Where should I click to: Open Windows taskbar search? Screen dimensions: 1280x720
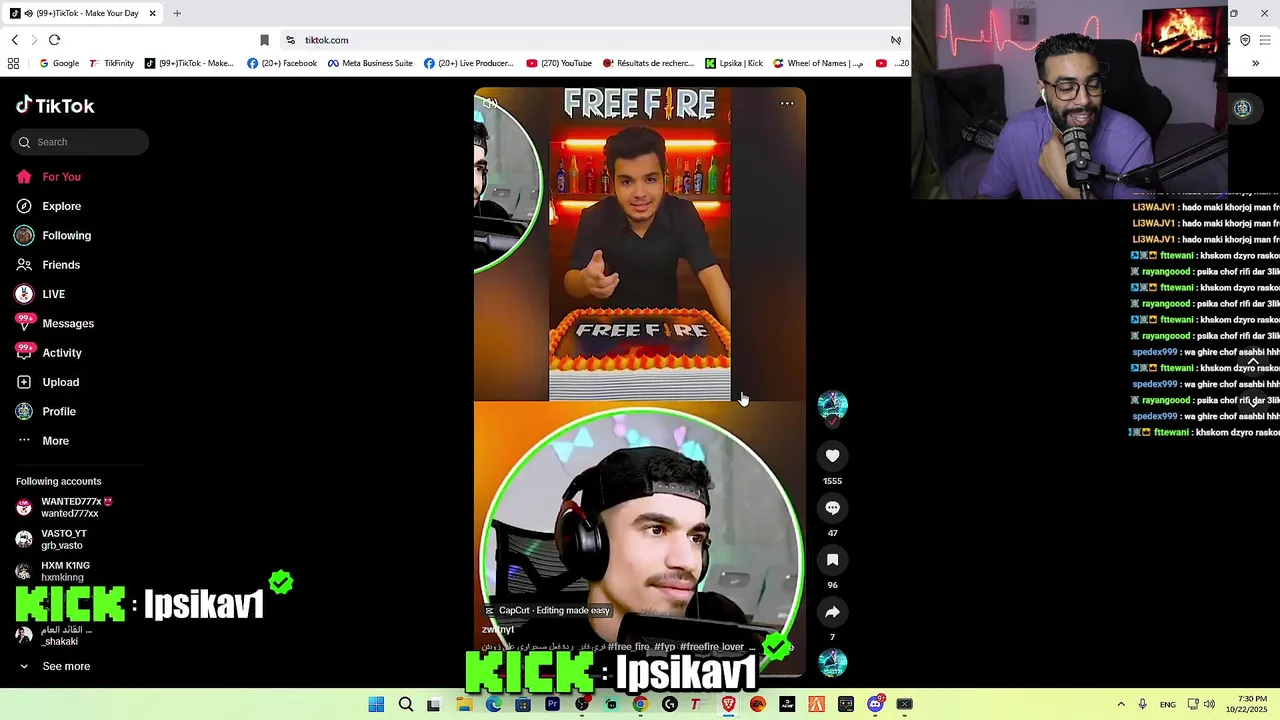tap(406, 704)
